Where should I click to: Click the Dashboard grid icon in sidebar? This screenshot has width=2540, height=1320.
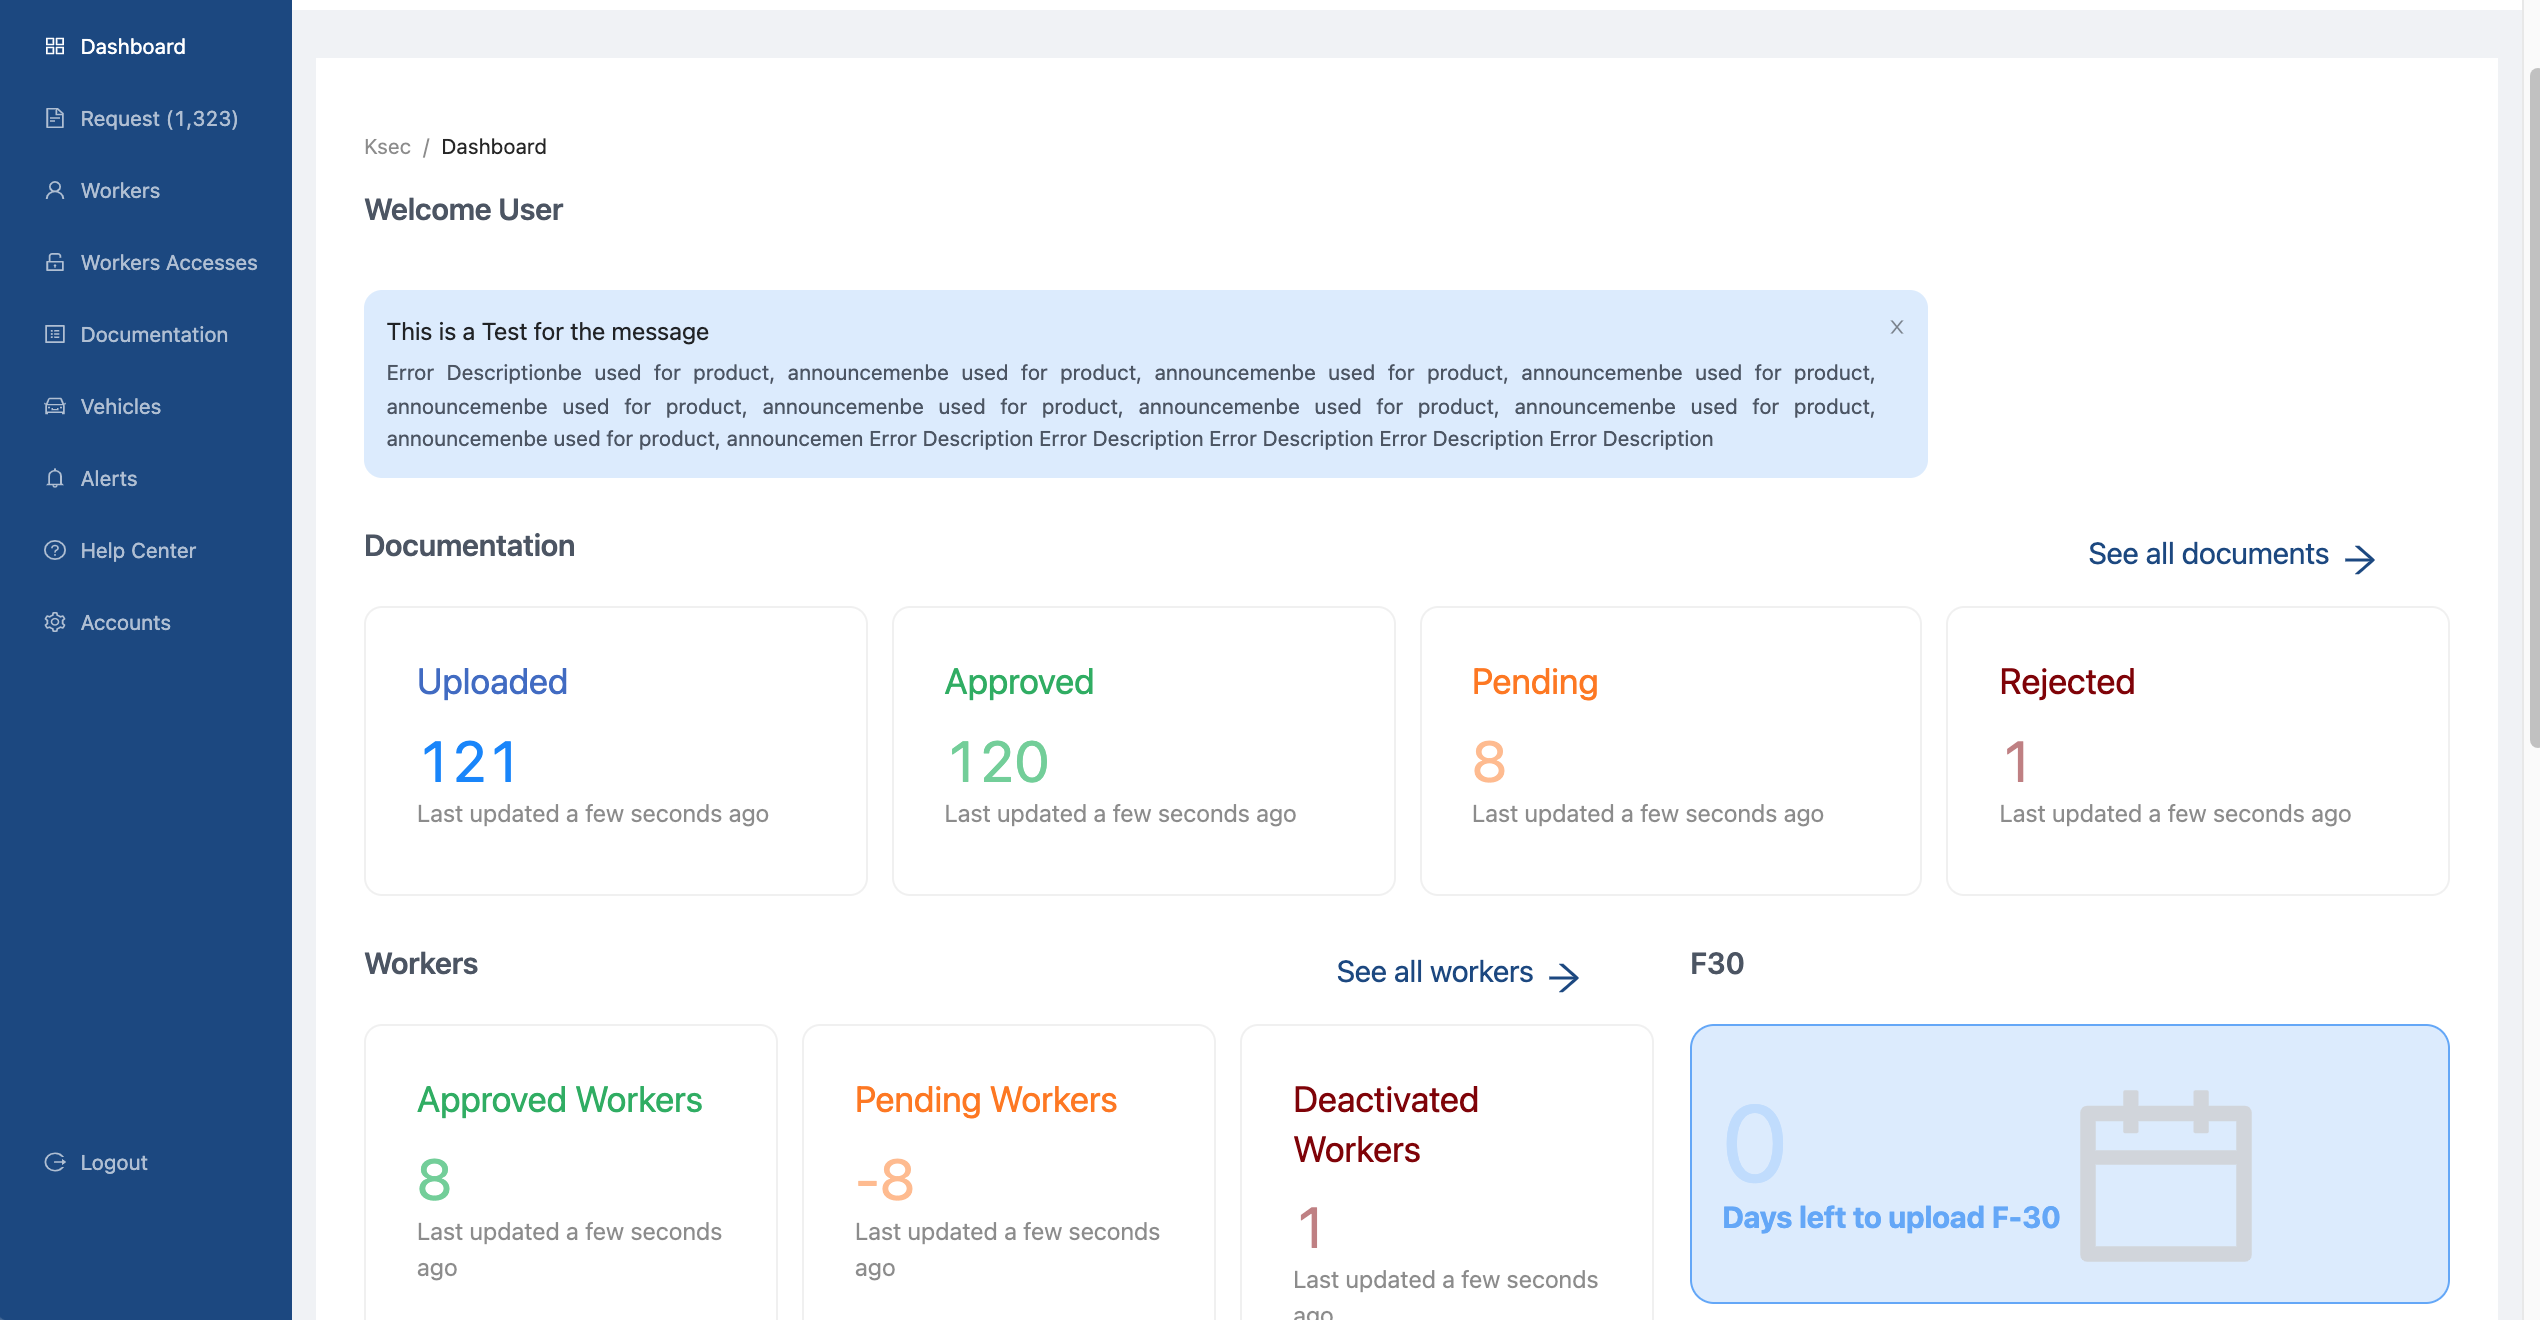click(x=55, y=46)
